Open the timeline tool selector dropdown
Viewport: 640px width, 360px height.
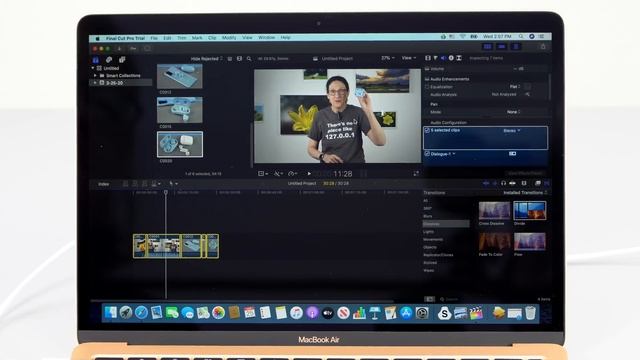tap(173, 184)
